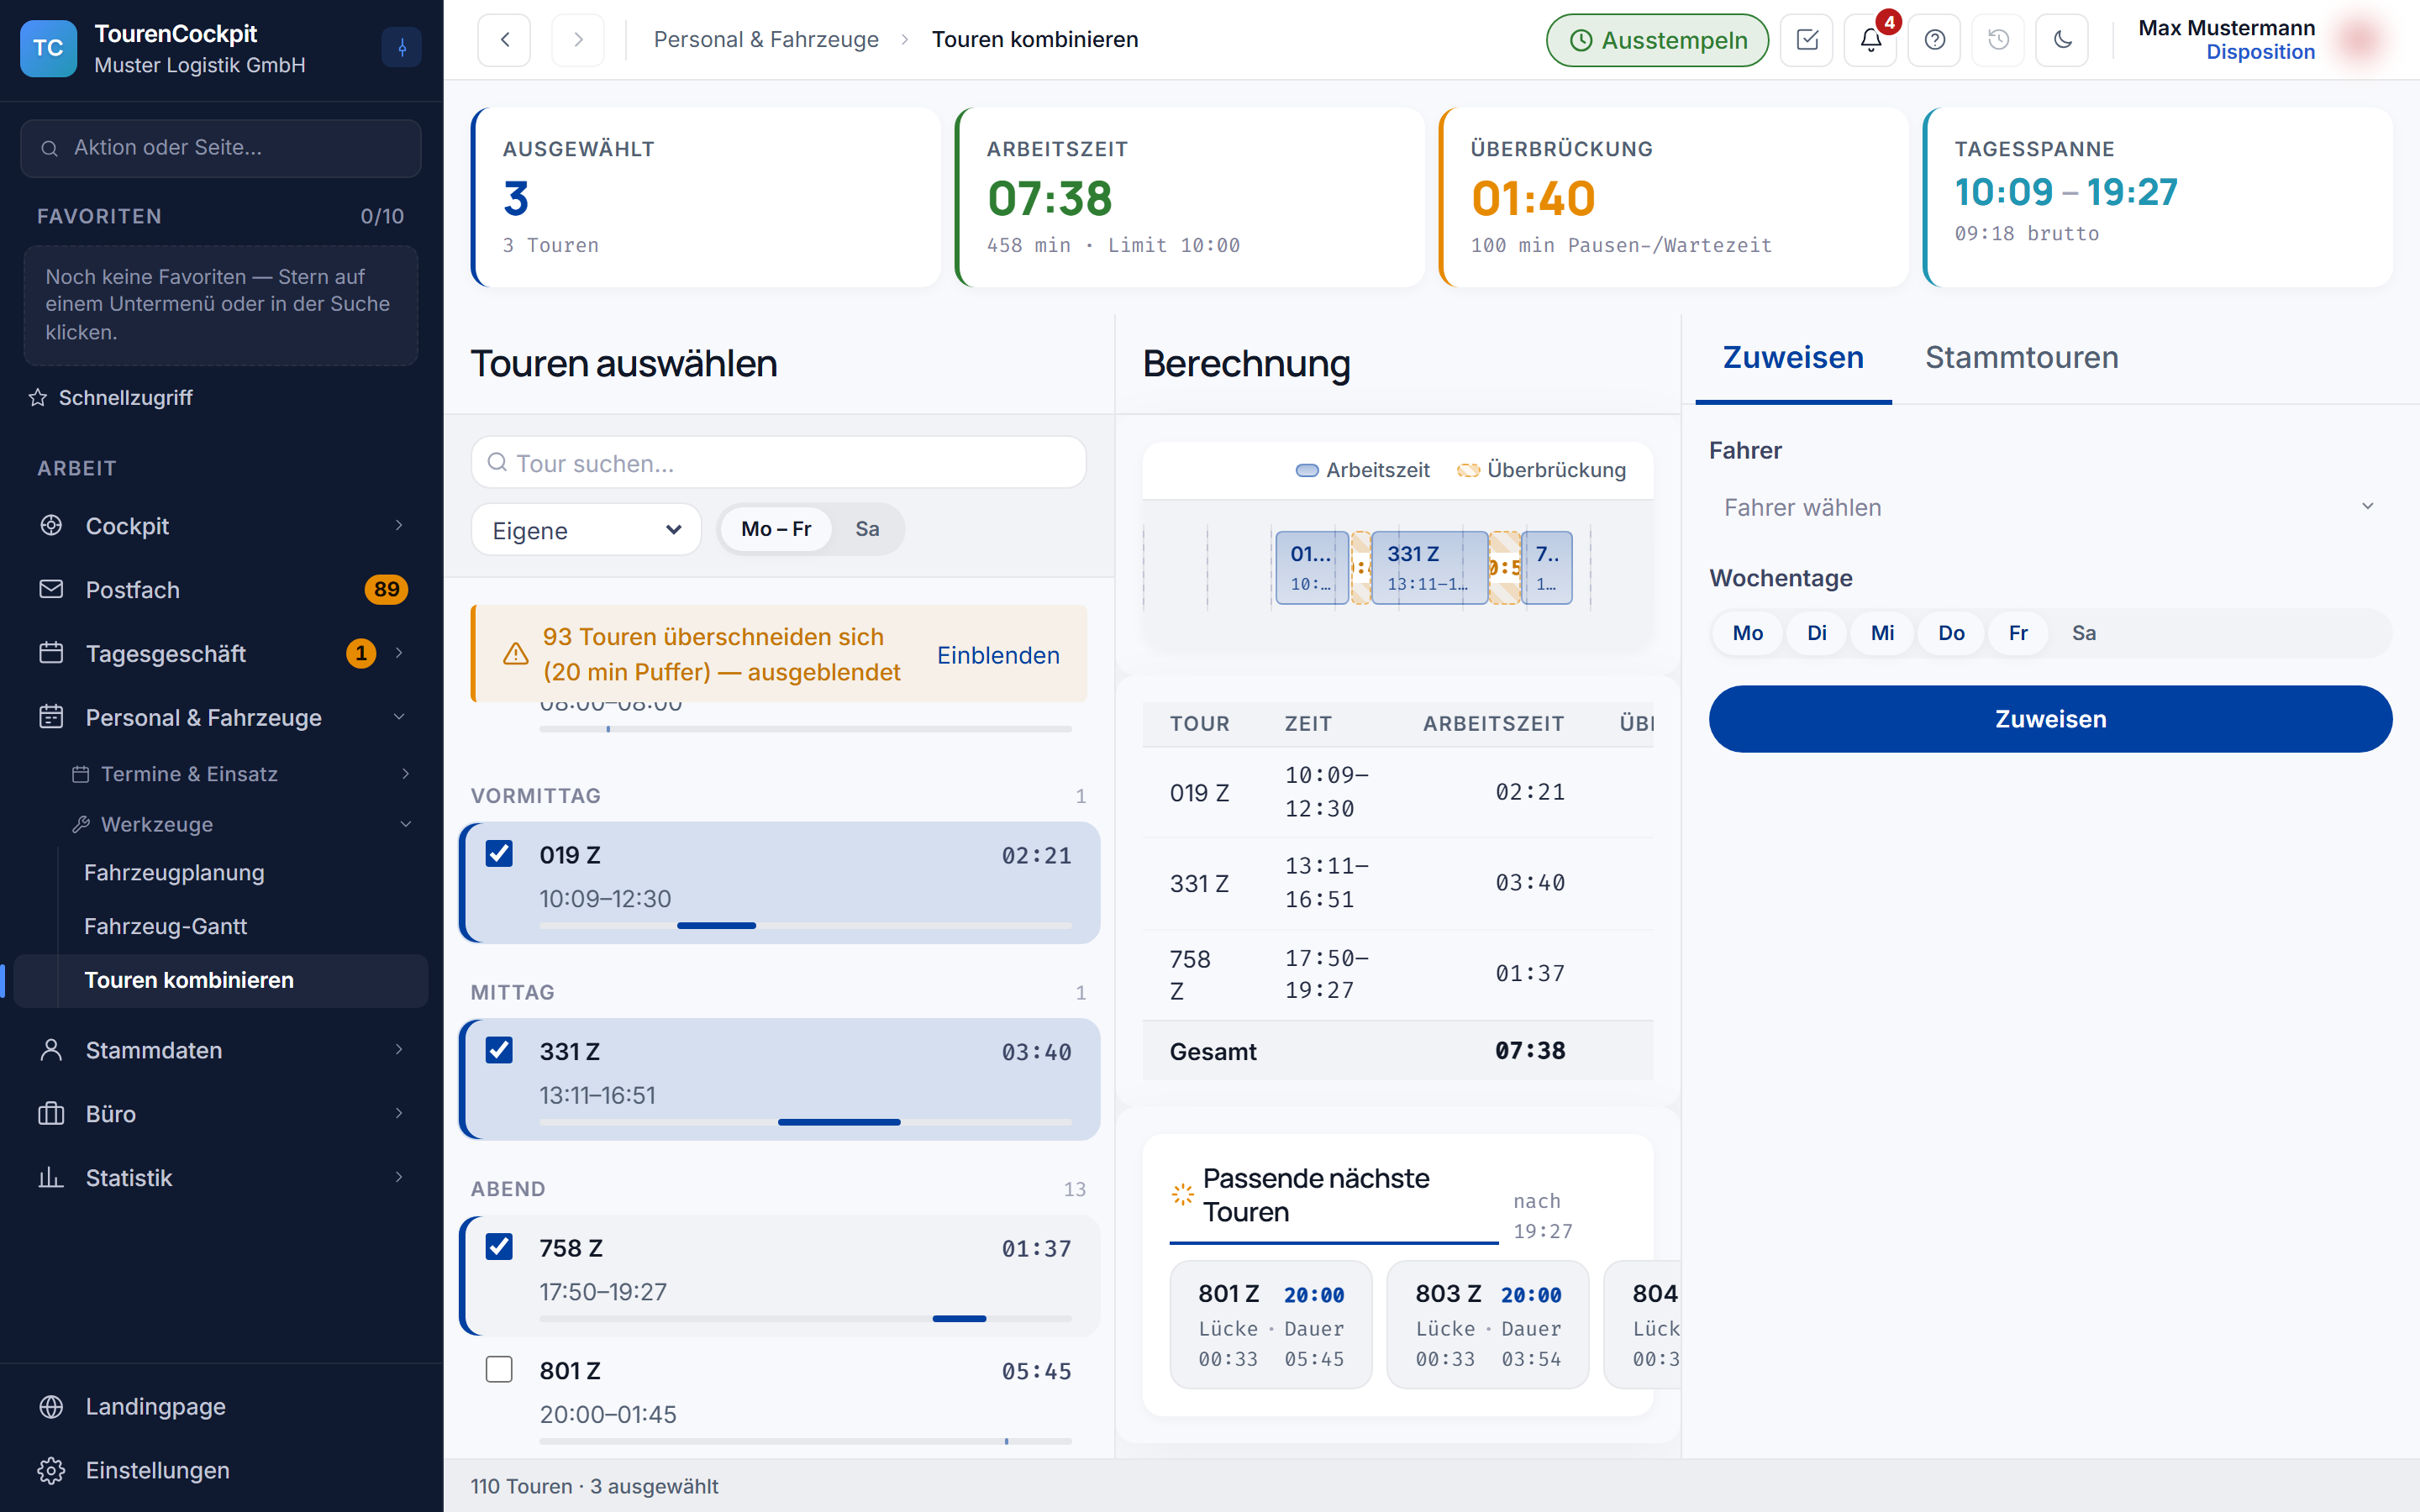Open Tagesgeschäft calendar icon

click(x=51, y=653)
